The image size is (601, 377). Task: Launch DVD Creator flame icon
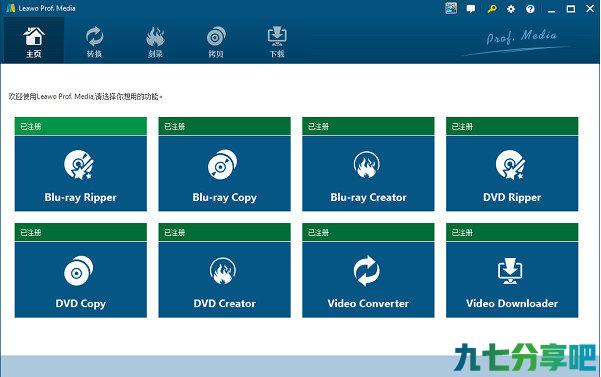[x=223, y=271]
